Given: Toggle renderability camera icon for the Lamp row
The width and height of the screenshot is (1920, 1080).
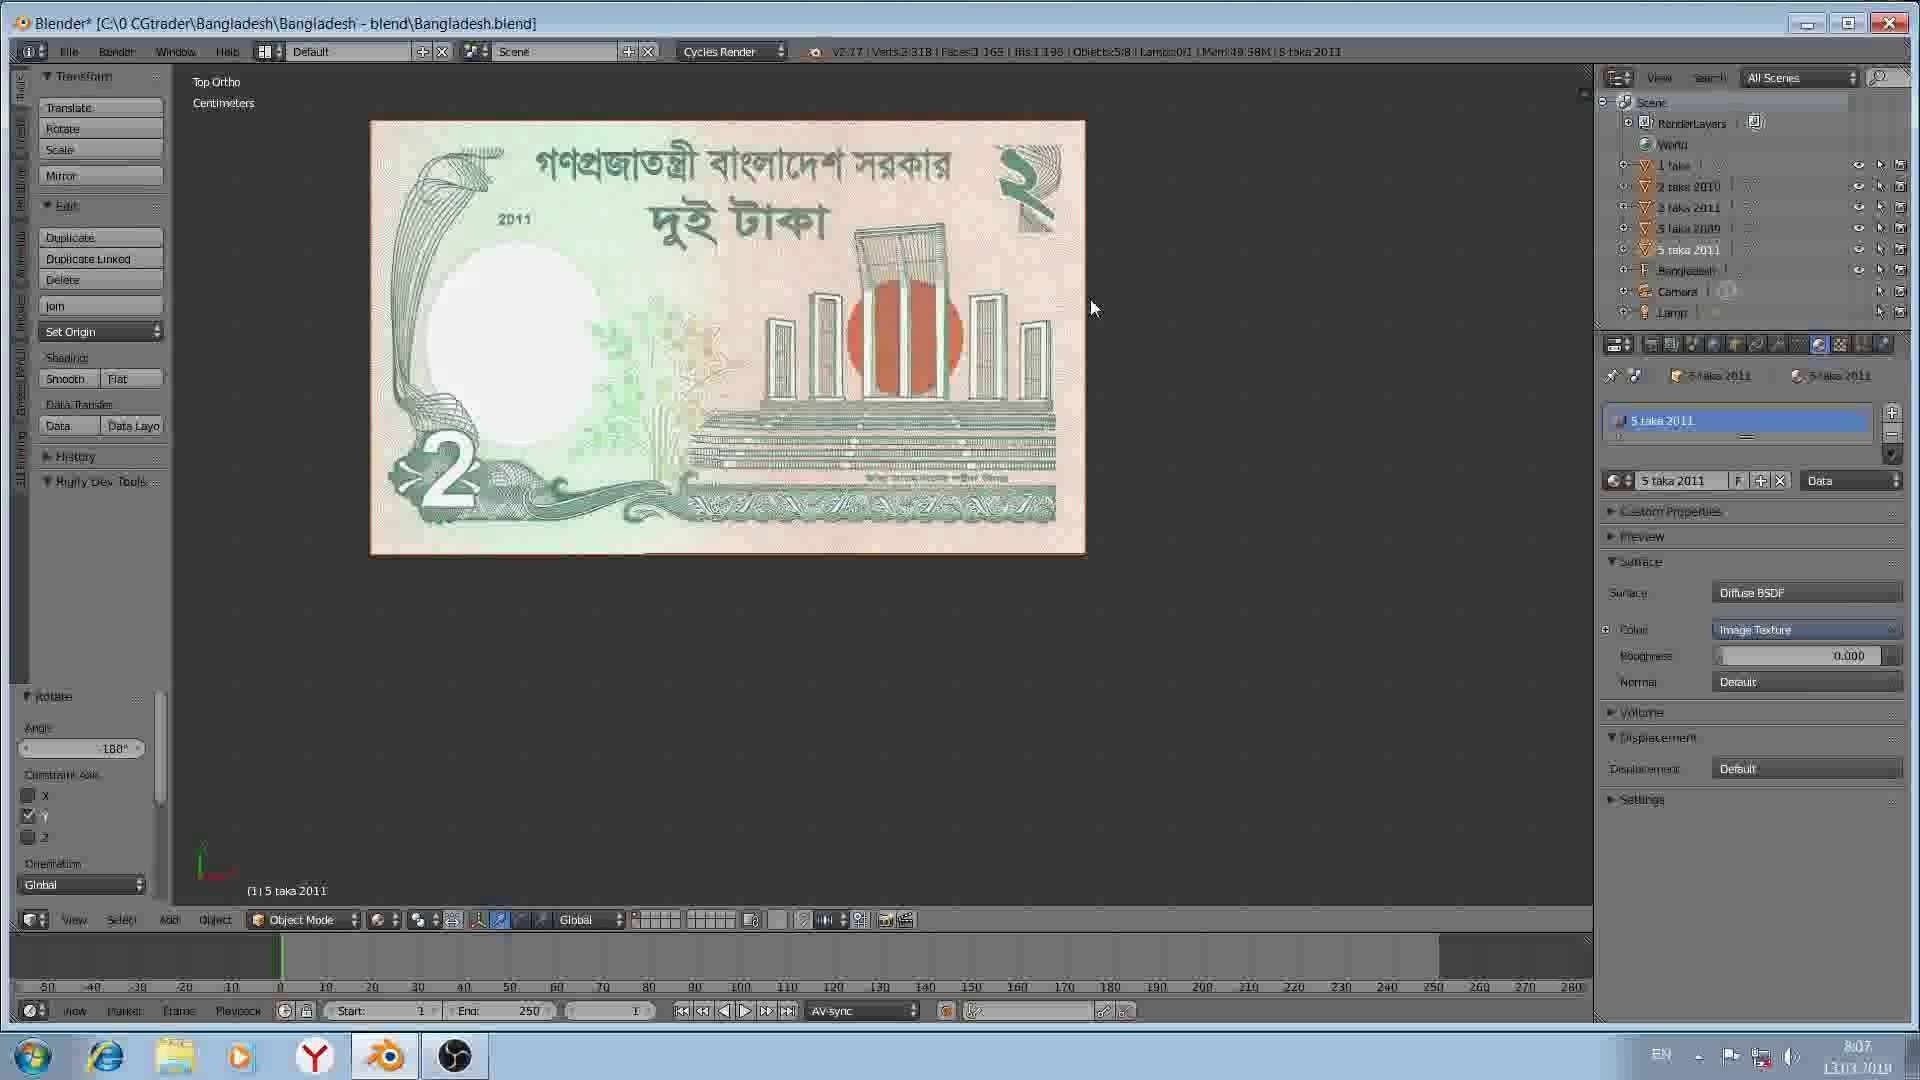Looking at the screenshot, I should coord(1900,312).
